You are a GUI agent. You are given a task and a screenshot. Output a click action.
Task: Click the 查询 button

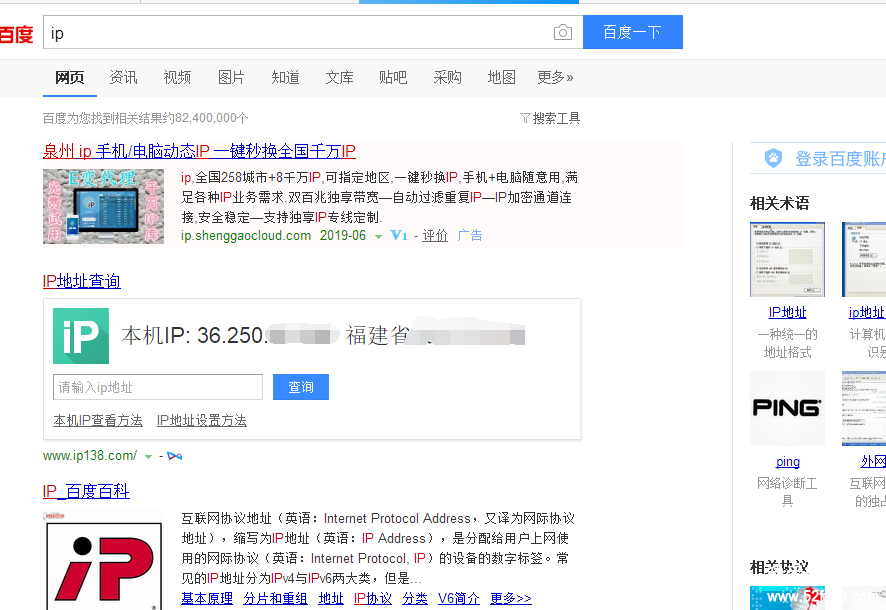(x=301, y=387)
